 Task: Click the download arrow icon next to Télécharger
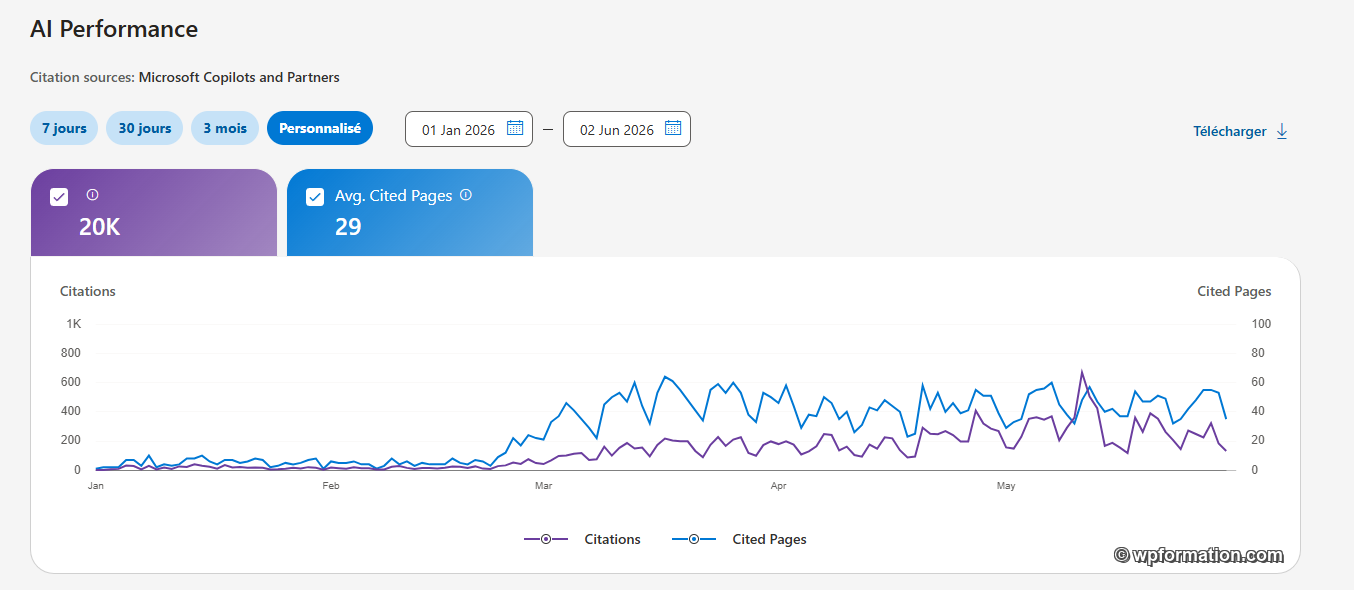point(1282,131)
